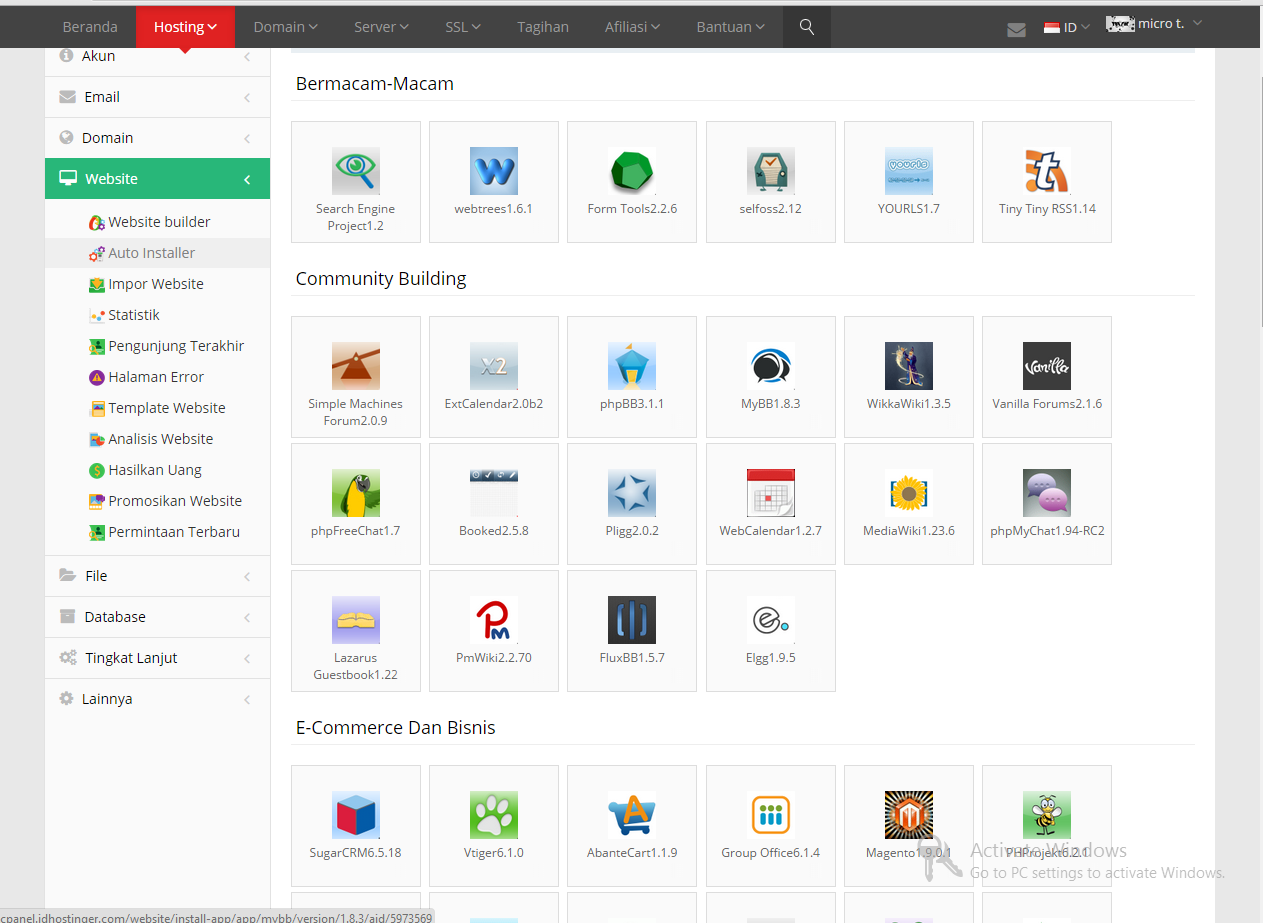The width and height of the screenshot is (1263, 923).
Task: Open the AbanteCart 1.1.9 cart icon
Action: [632, 815]
